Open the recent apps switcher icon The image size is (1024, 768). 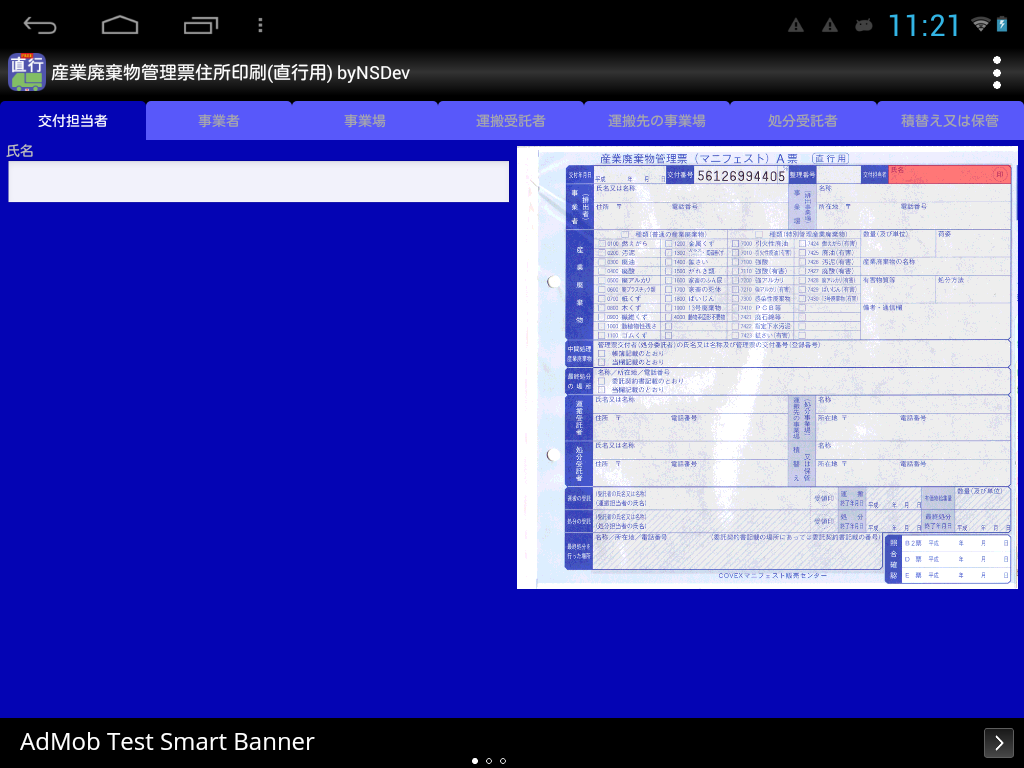click(201, 25)
